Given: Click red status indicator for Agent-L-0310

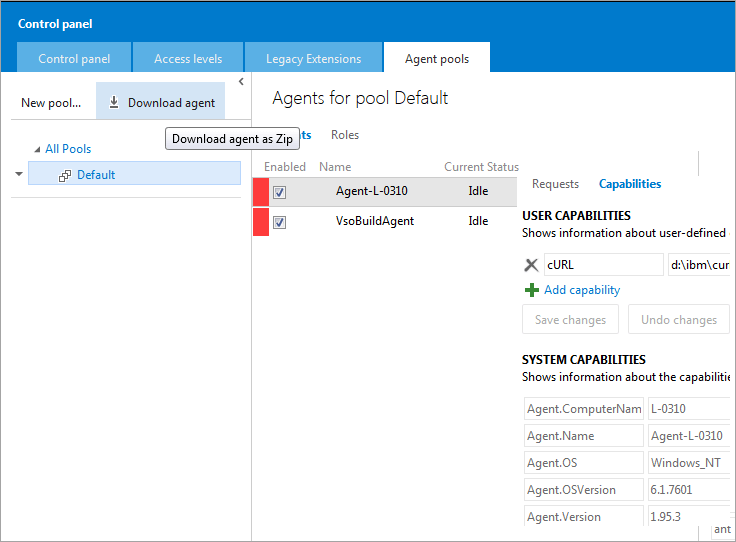Looking at the screenshot, I should click(x=260, y=192).
